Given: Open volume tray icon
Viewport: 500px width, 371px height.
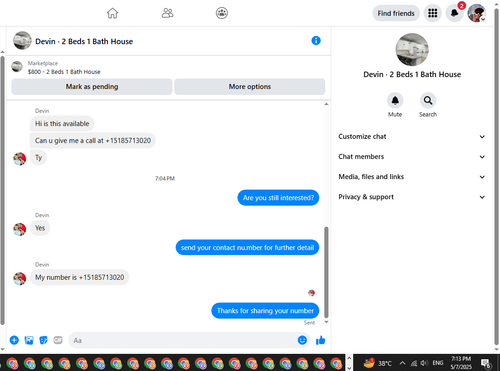Looking at the screenshot, I should pos(424,363).
